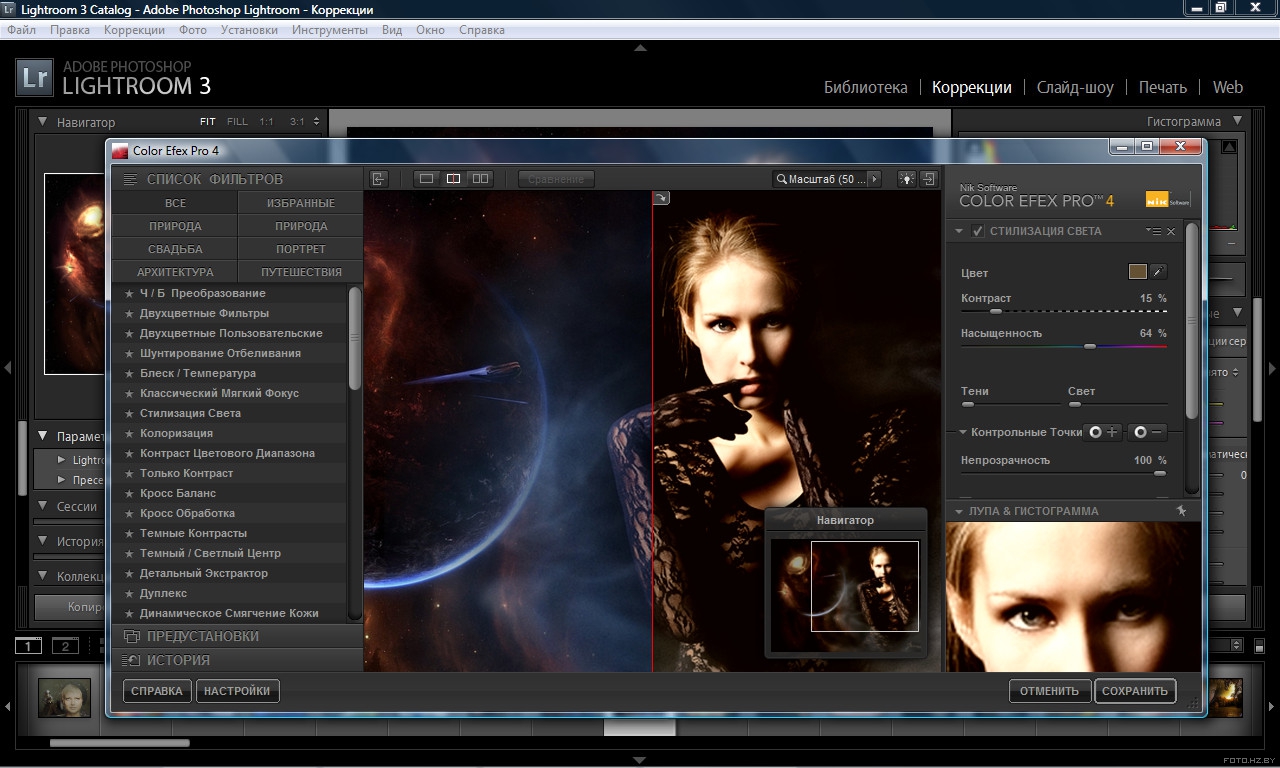Toggle favorite star for Кросс Баланс
The height and width of the screenshot is (768, 1280).
click(129, 493)
